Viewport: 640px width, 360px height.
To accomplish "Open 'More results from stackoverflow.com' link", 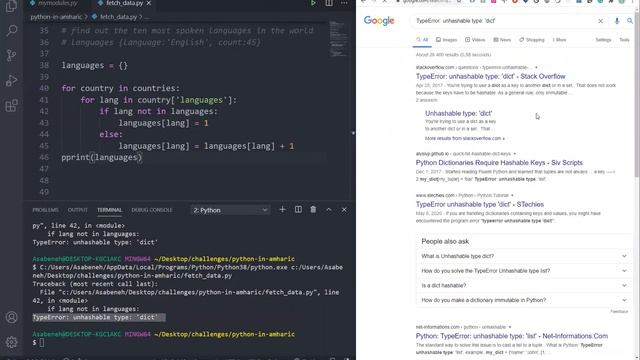I will click(464, 139).
